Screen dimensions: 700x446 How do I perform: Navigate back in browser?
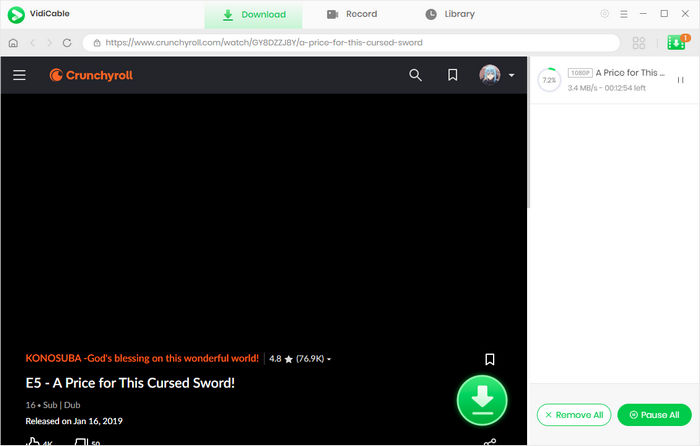(x=32, y=43)
